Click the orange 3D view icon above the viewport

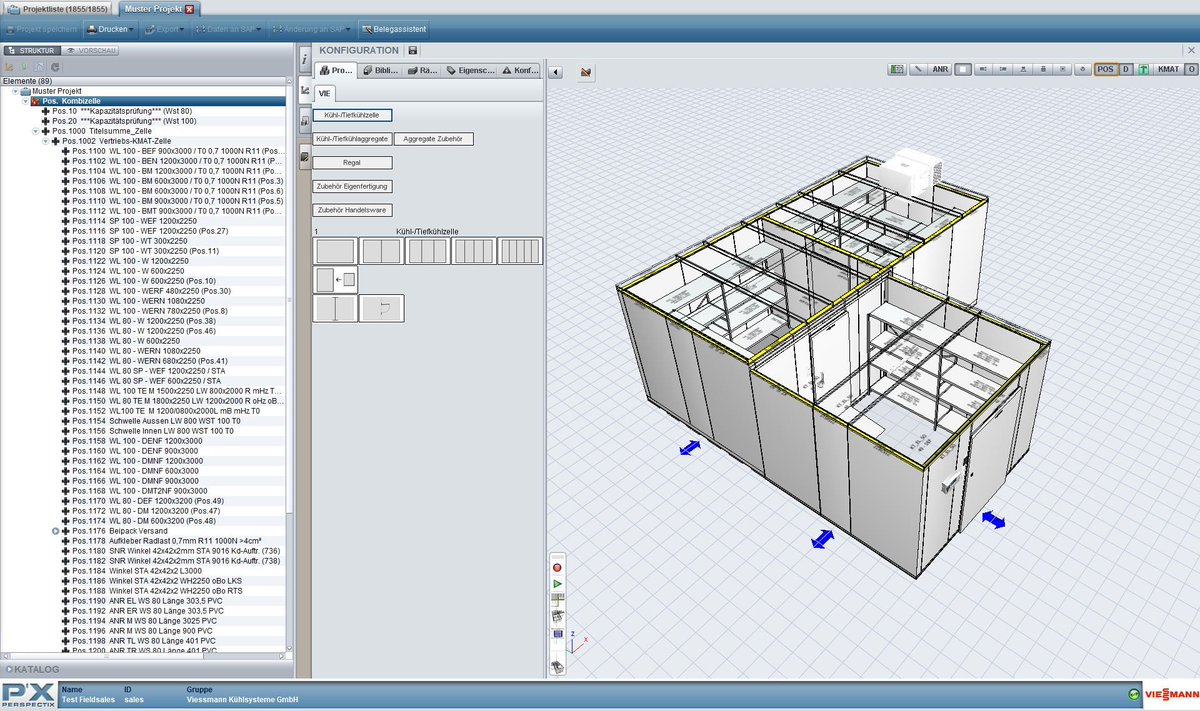586,72
